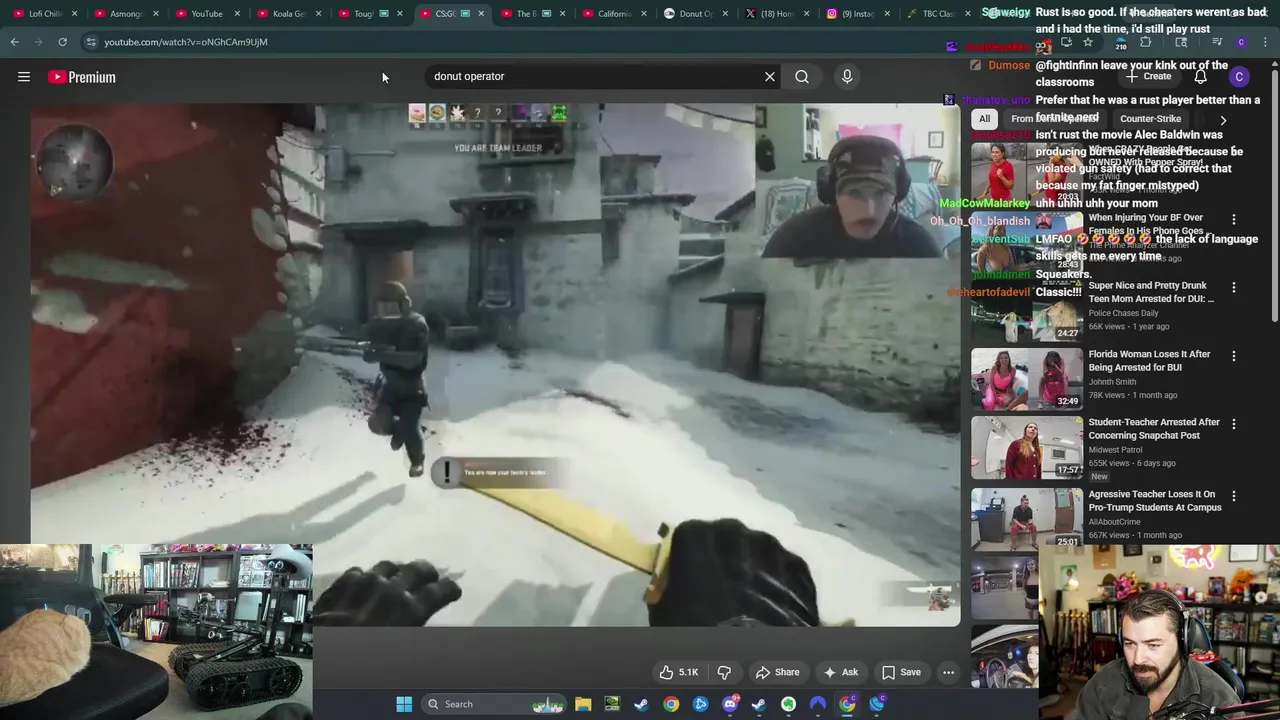1280x720 pixels.
Task: Open the YouTube account avatar menu
Action: pyautogui.click(x=1239, y=77)
